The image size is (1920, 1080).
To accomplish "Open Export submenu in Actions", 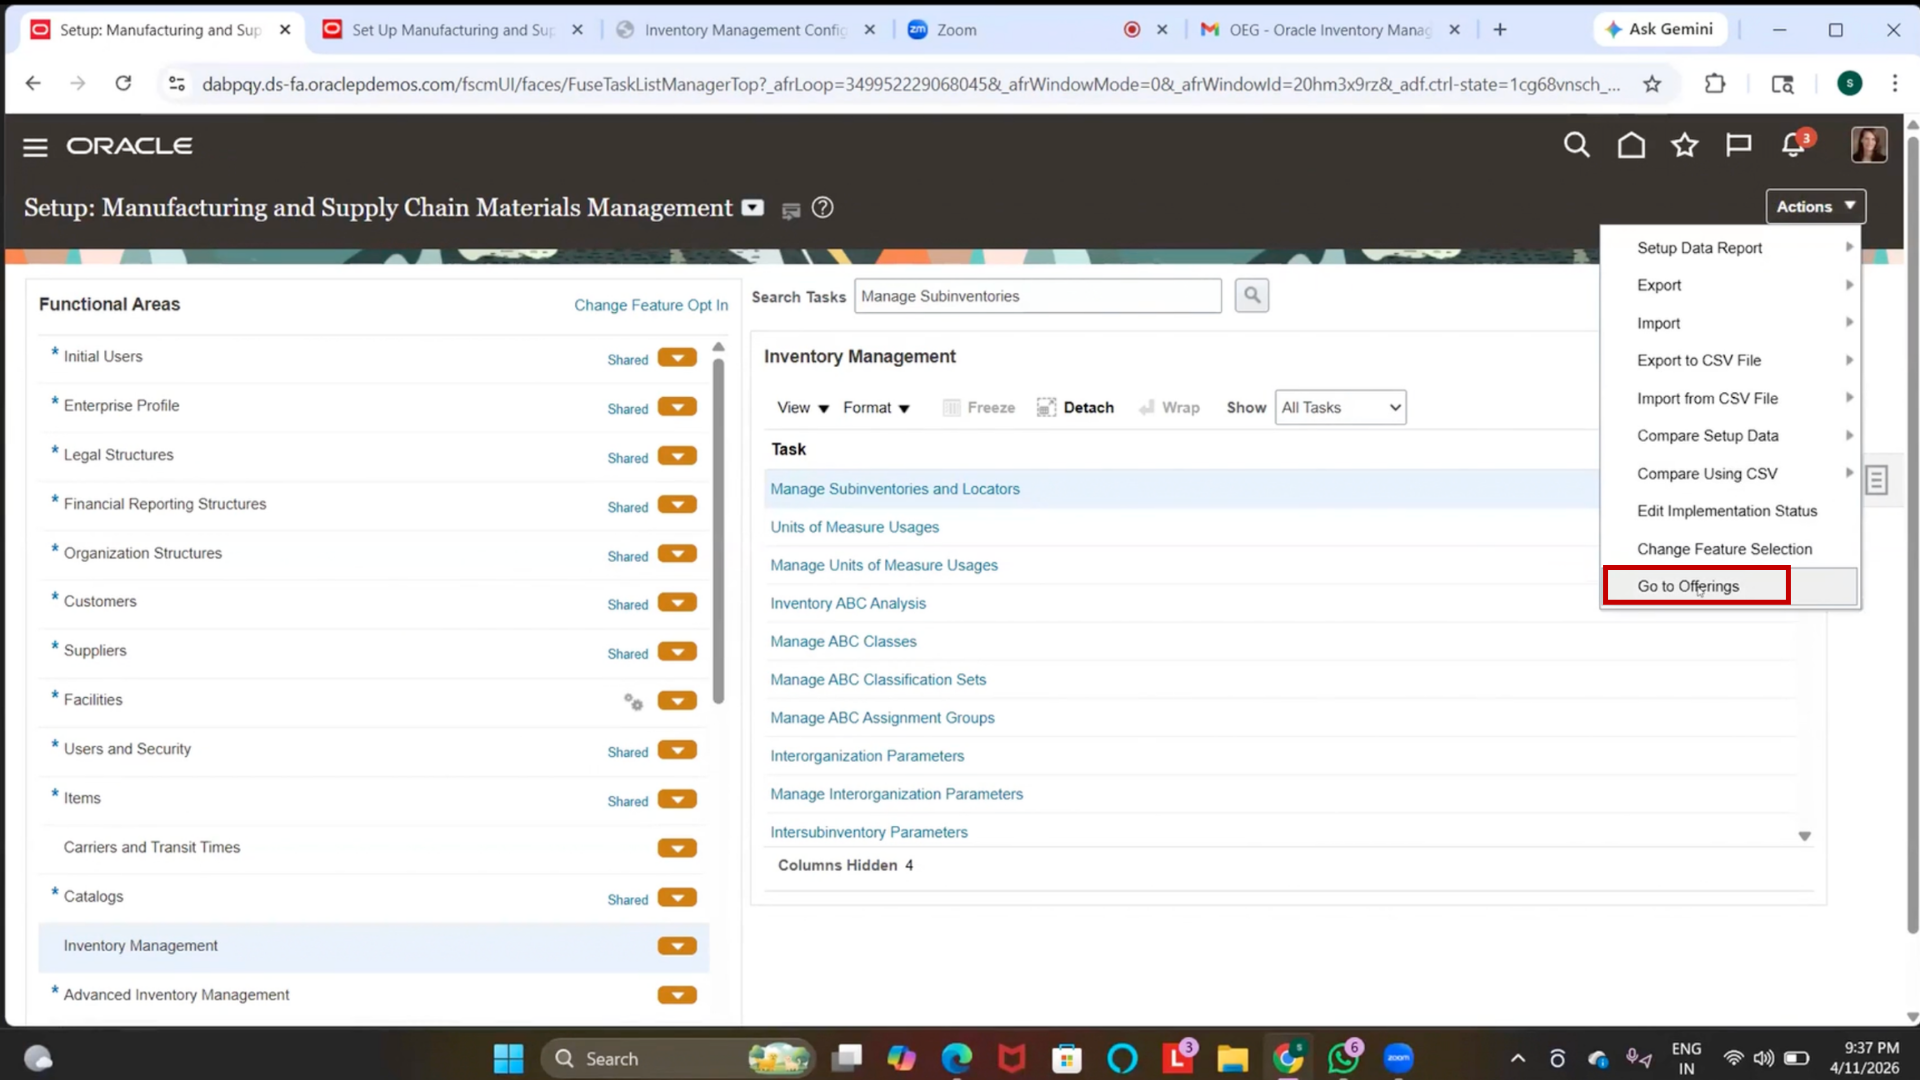I will (1730, 285).
